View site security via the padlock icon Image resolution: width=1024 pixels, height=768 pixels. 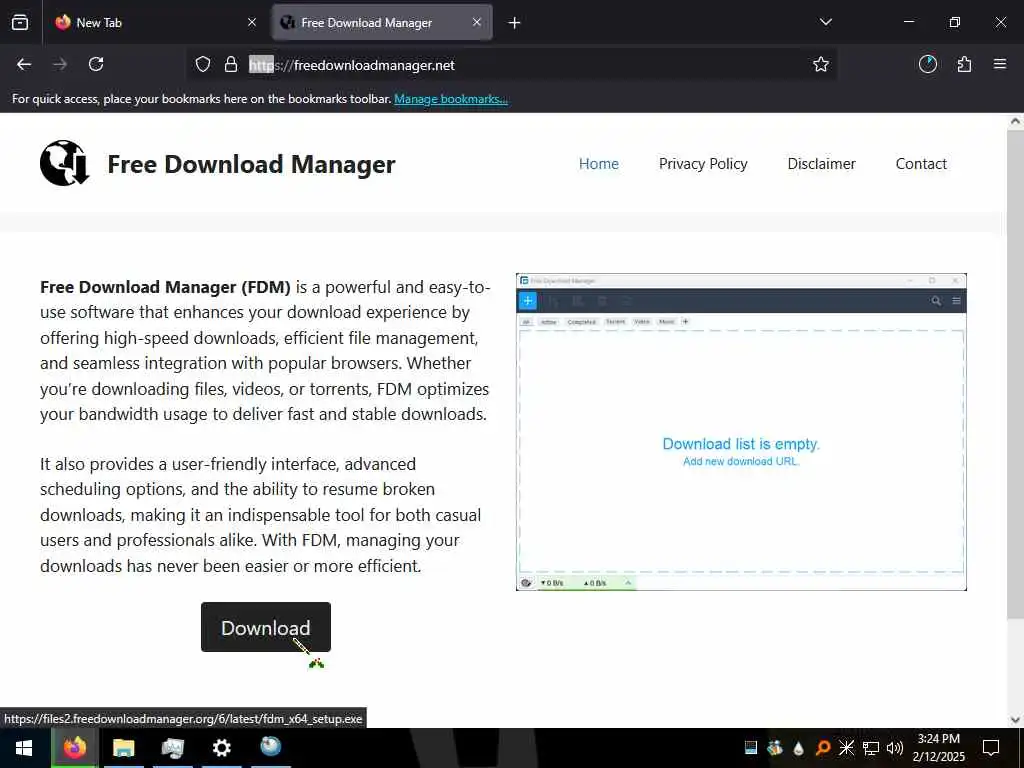click(x=231, y=65)
